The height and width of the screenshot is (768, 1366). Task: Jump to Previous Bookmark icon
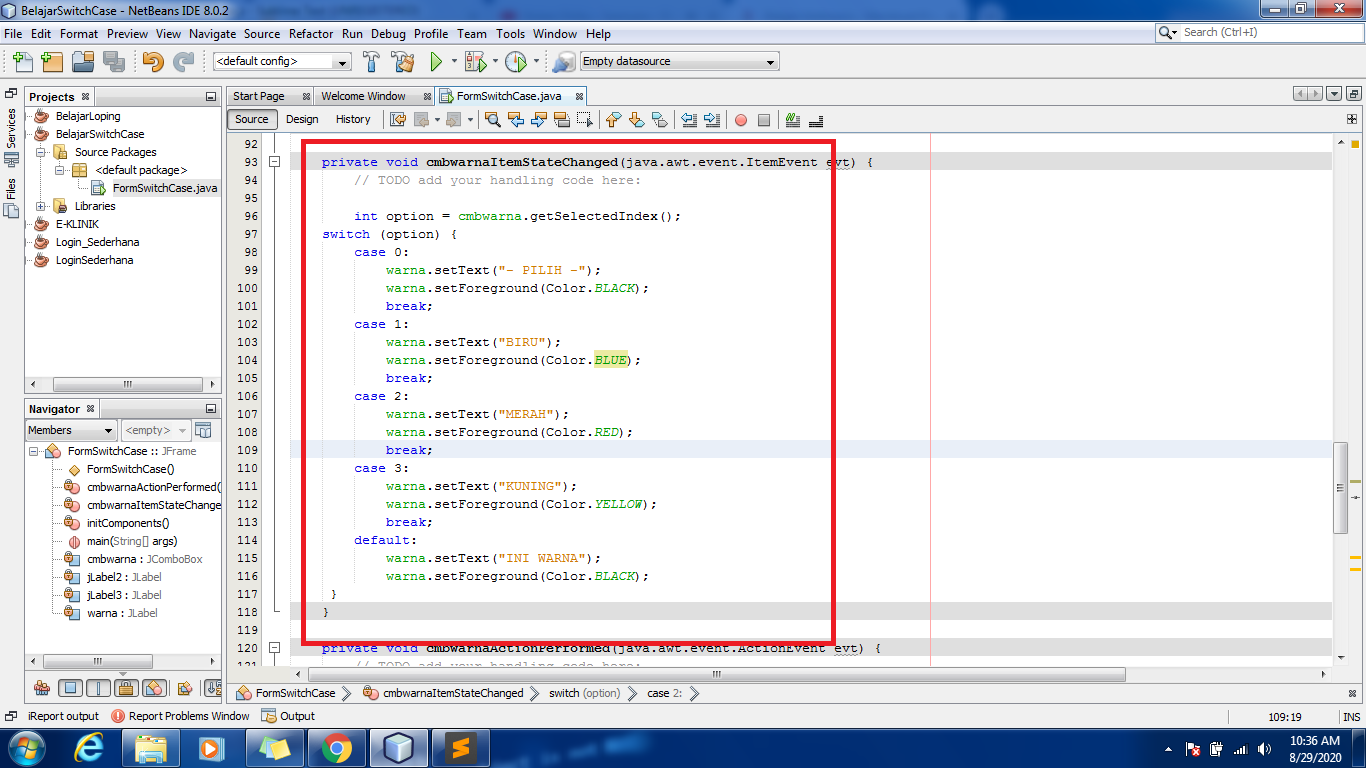coord(613,120)
